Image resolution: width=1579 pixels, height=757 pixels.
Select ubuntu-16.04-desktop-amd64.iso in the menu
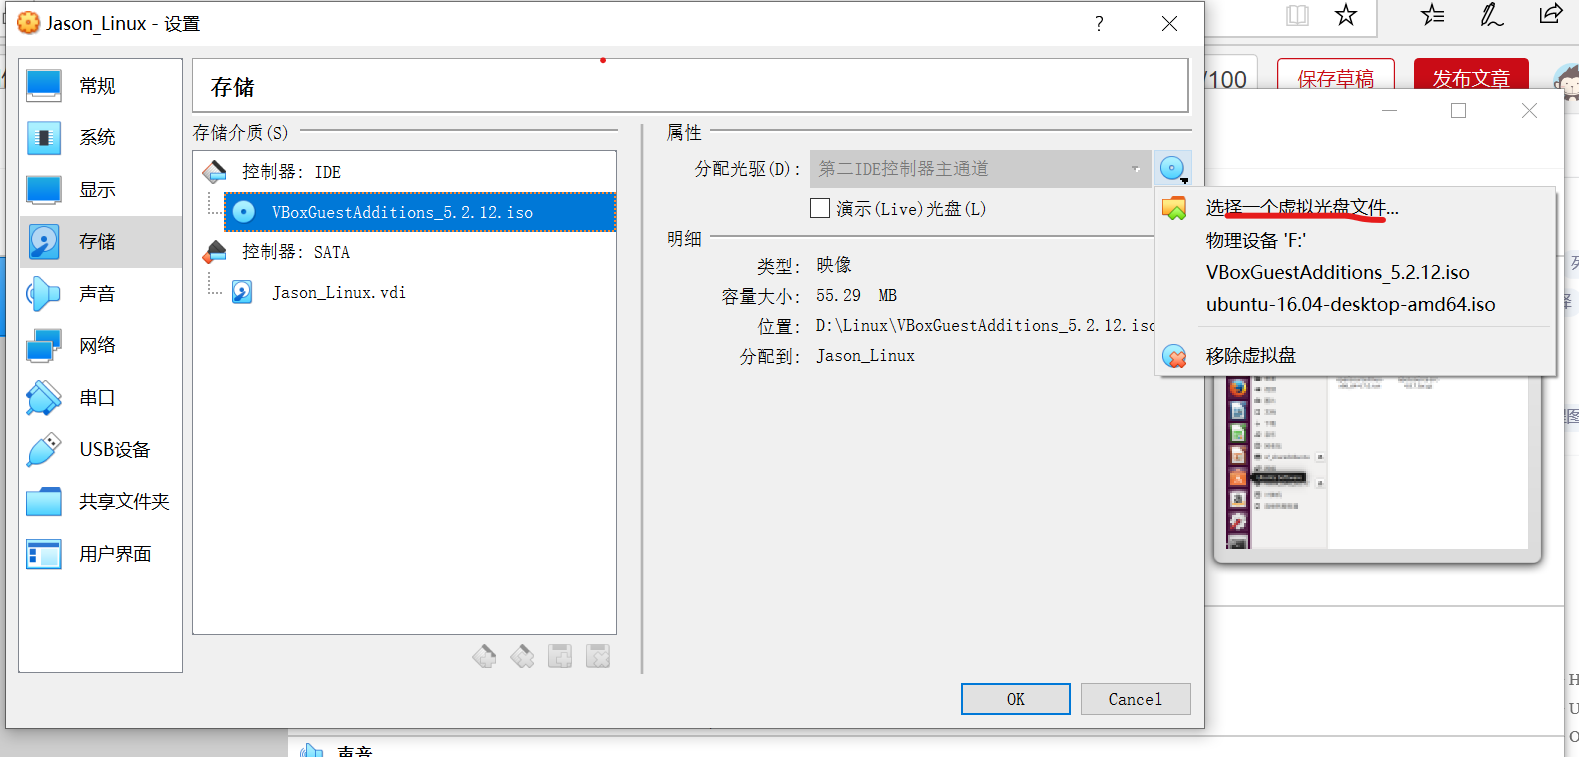point(1351,304)
